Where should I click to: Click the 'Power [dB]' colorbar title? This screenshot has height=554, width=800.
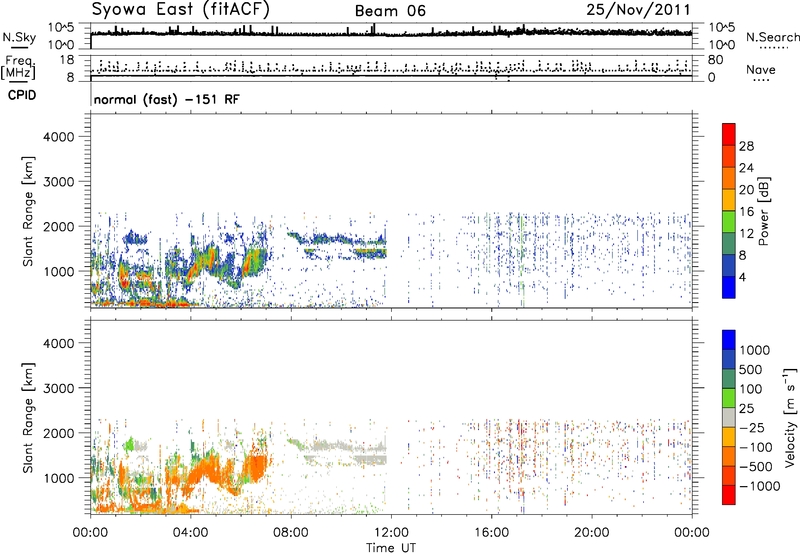coord(764,211)
